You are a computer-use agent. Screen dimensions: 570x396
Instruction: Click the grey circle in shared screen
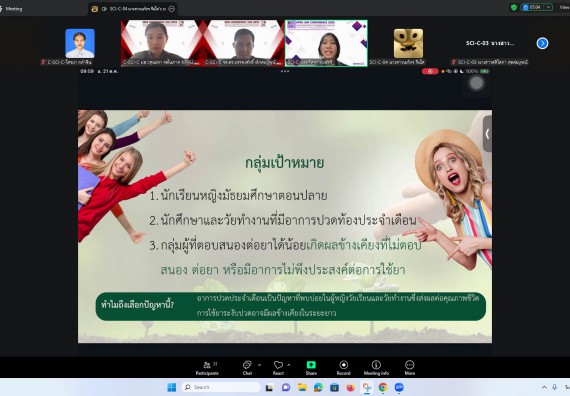[x=476, y=83]
